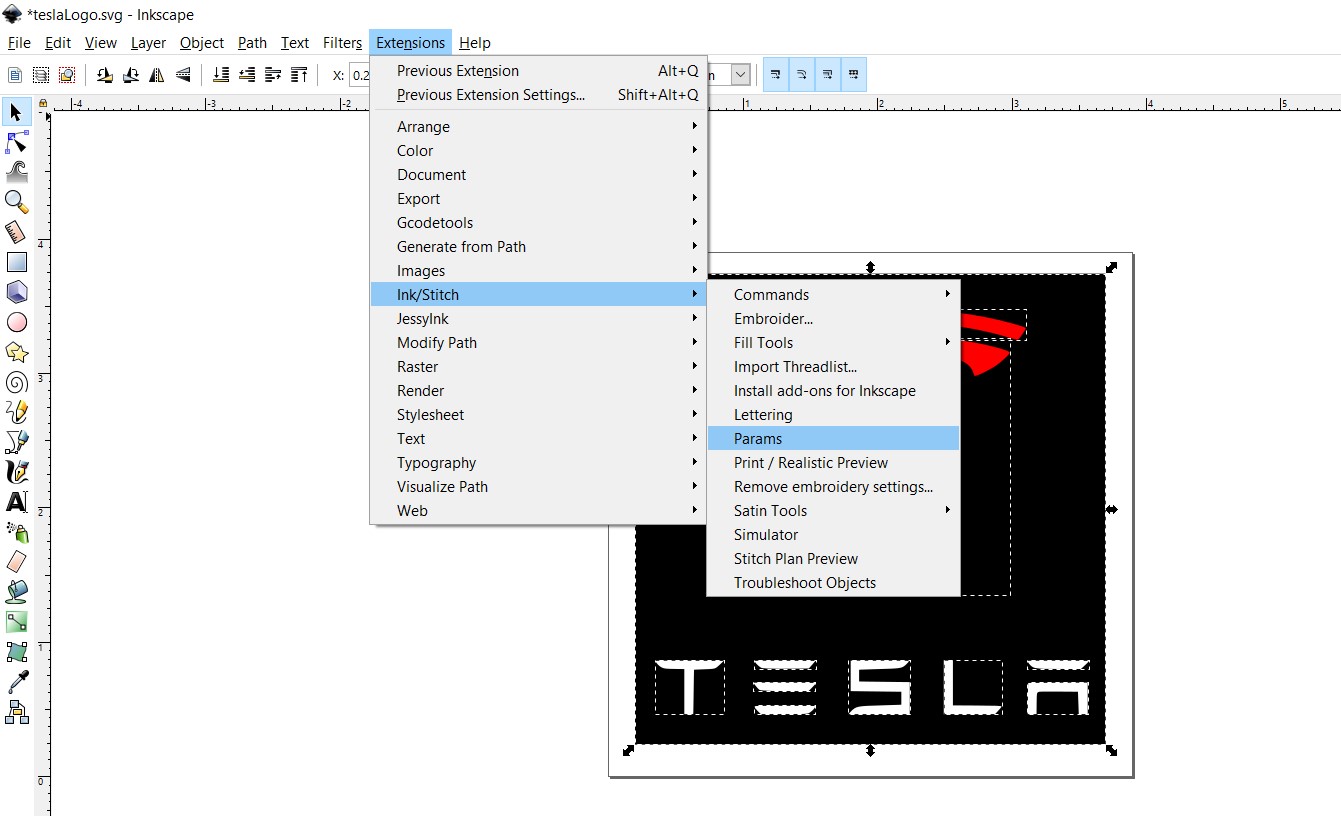Select the Tweak objects tool
Image resolution: width=1341 pixels, height=816 pixels.
pos(16,172)
